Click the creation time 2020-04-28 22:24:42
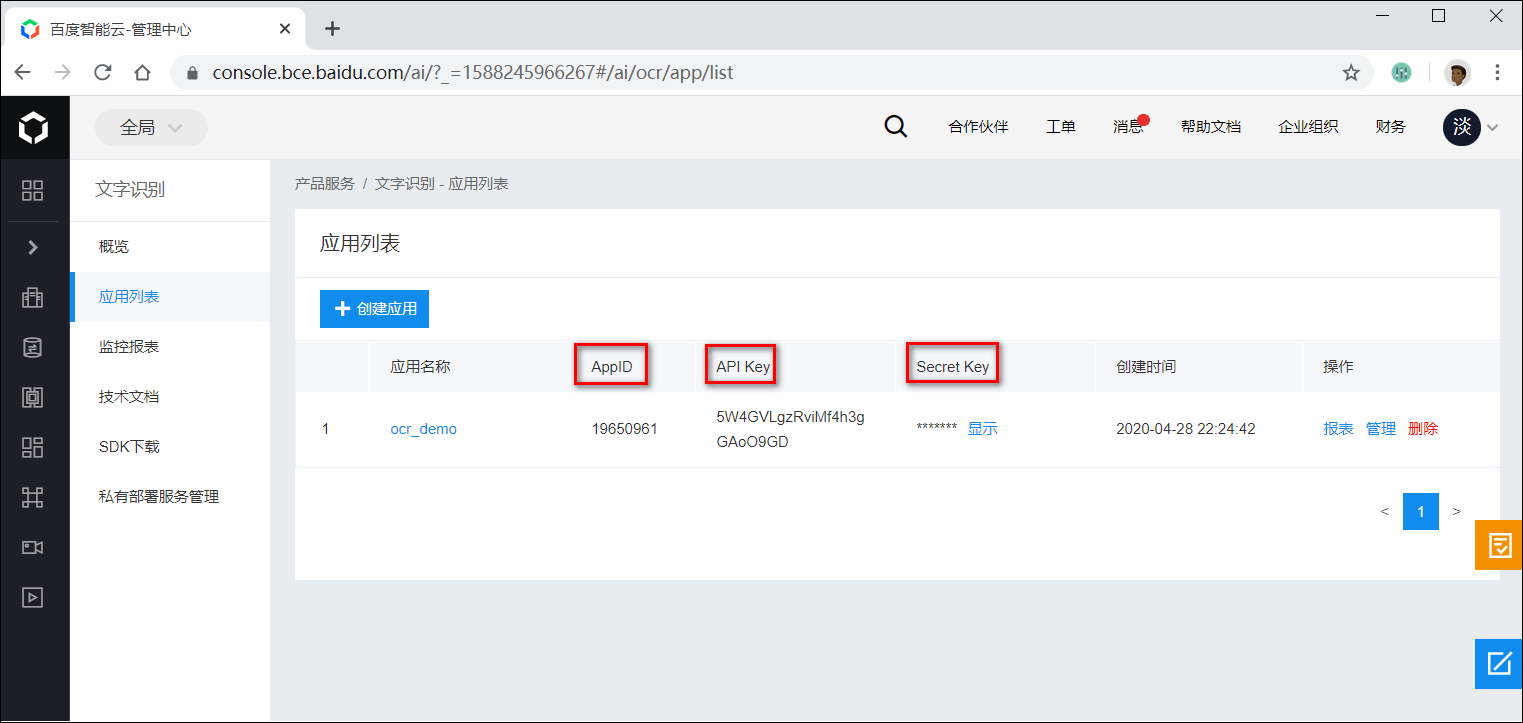1523x723 pixels. pos(1185,429)
